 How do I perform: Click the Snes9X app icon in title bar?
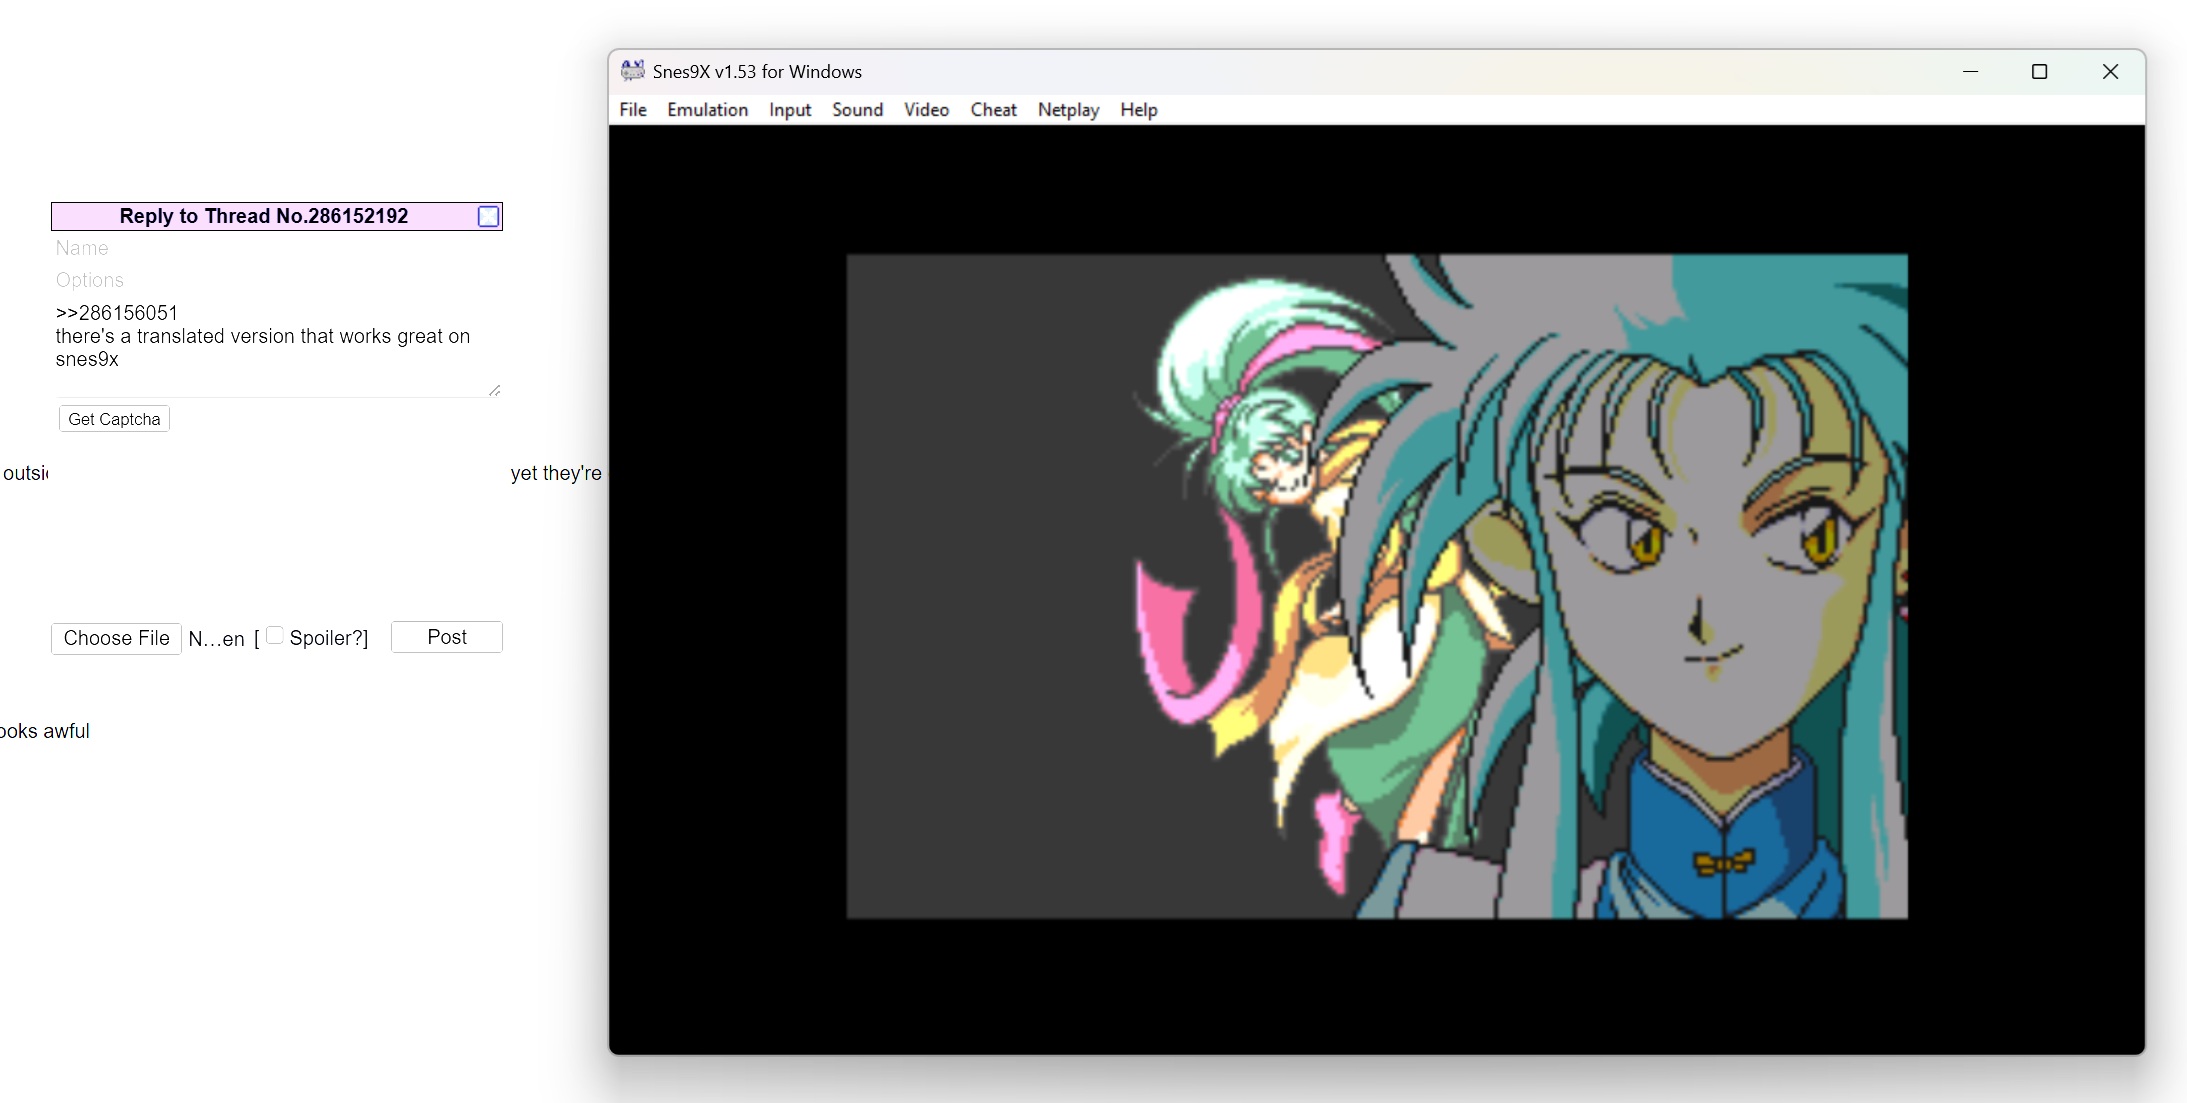click(632, 71)
